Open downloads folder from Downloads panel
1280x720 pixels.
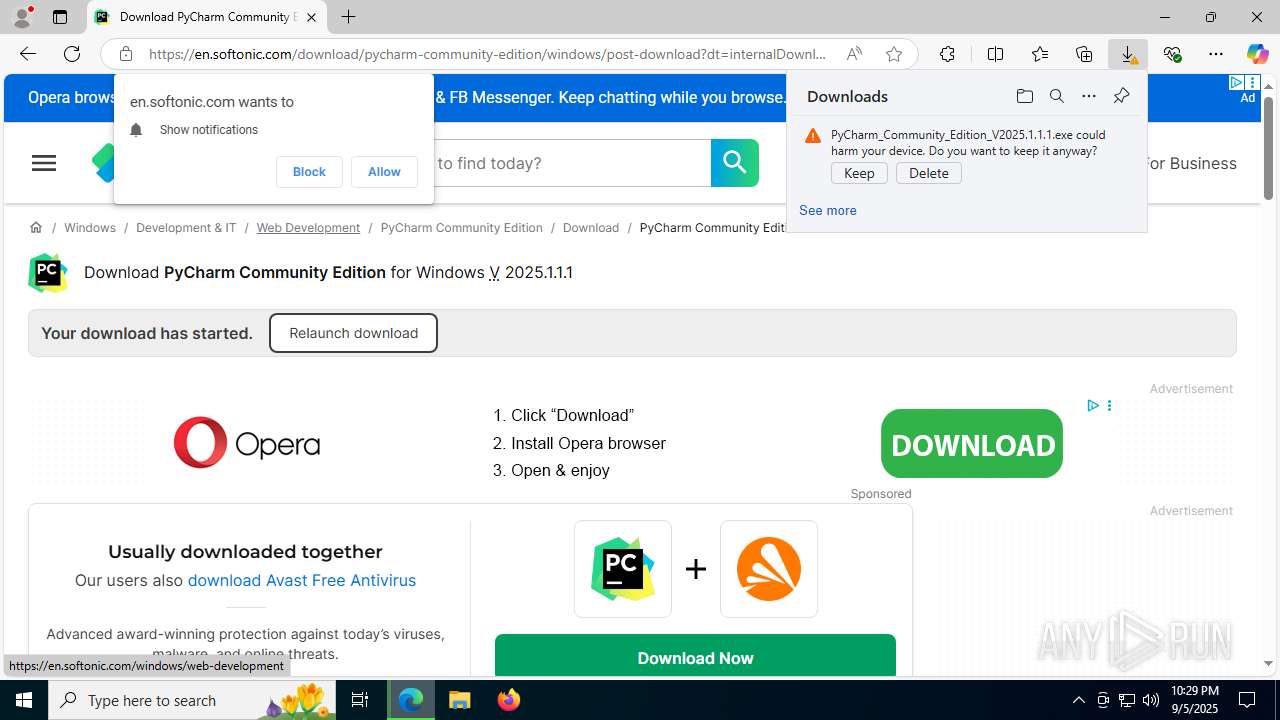1024,96
